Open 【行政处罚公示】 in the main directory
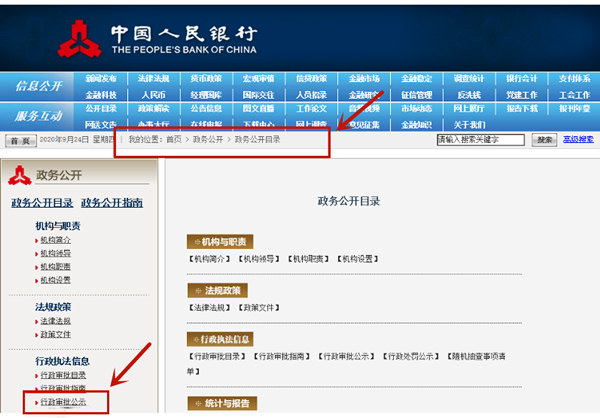Viewport: 600px width, 418px height. point(411,356)
